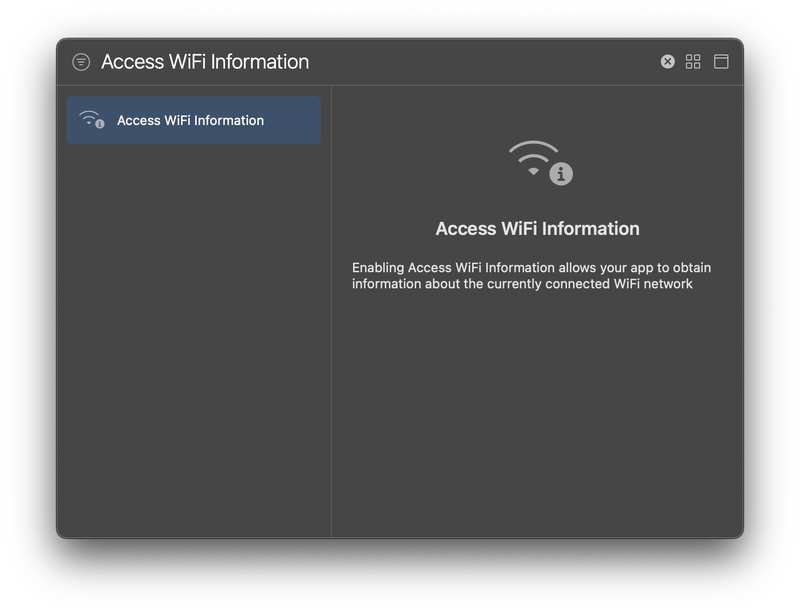The width and height of the screenshot is (800, 613).
Task: Switch to the icon grid view
Action: point(693,62)
